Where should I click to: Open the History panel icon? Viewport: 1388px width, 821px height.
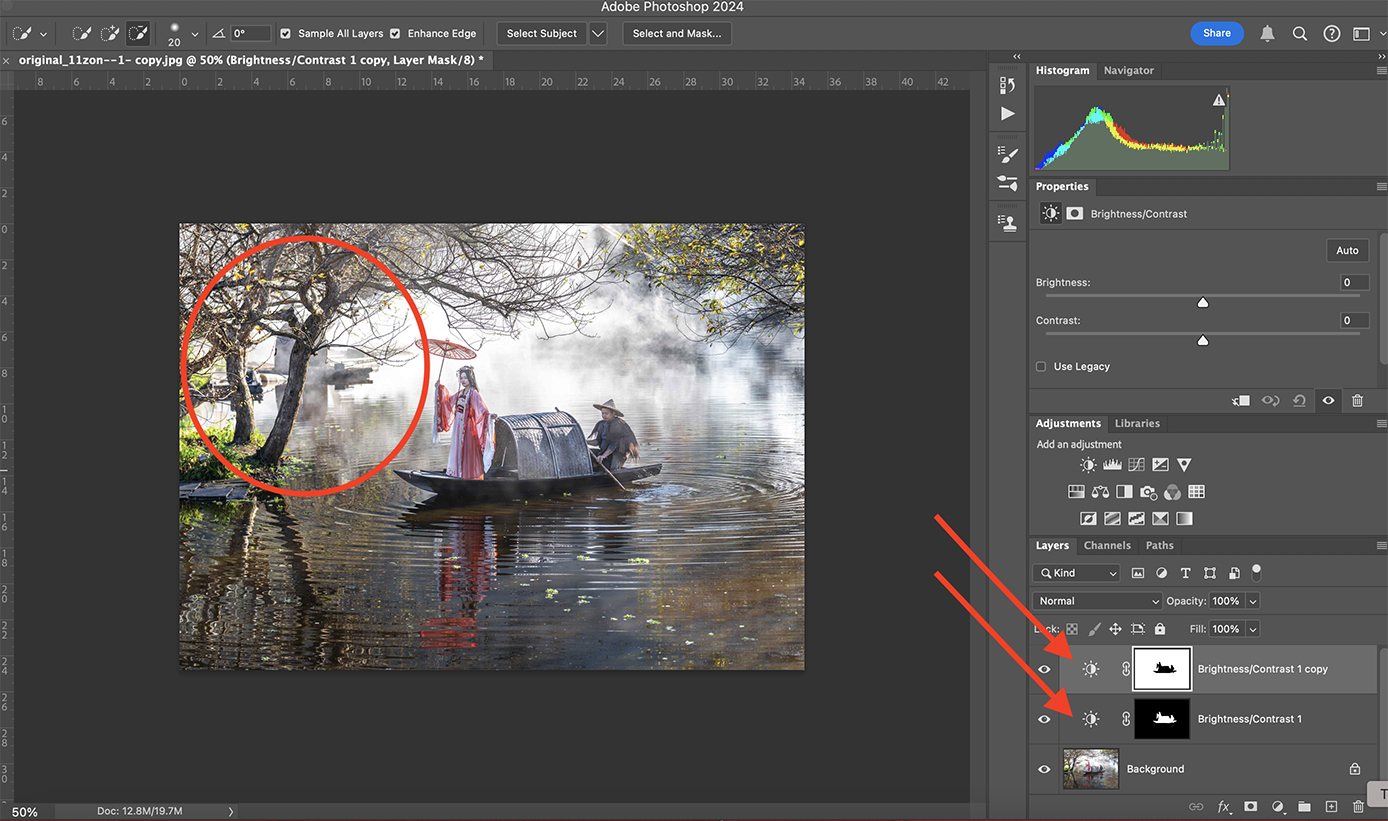tap(1008, 86)
